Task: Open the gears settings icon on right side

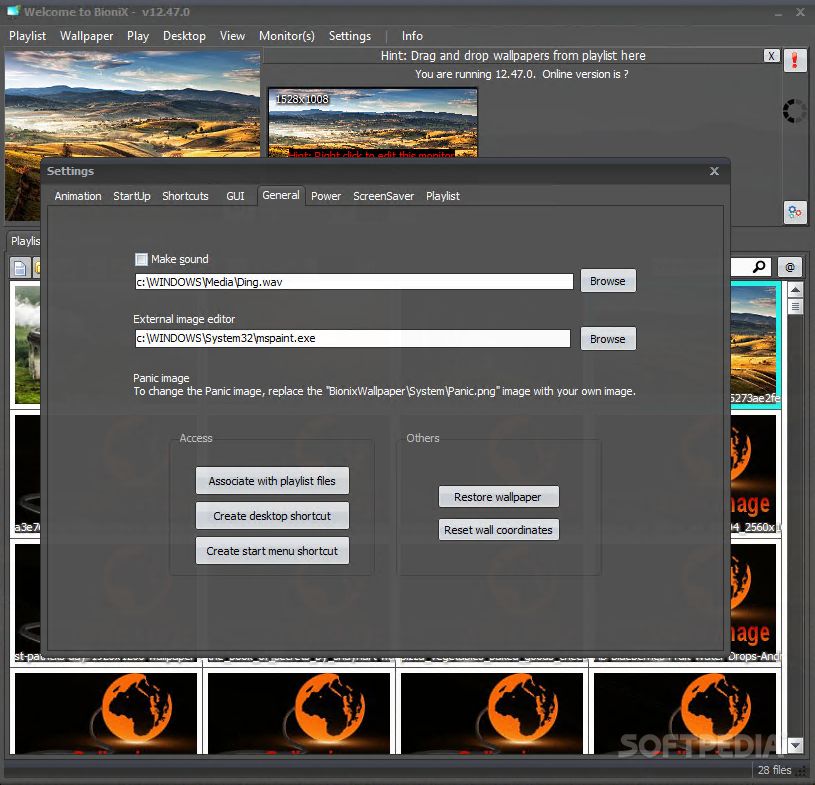Action: point(795,212)
